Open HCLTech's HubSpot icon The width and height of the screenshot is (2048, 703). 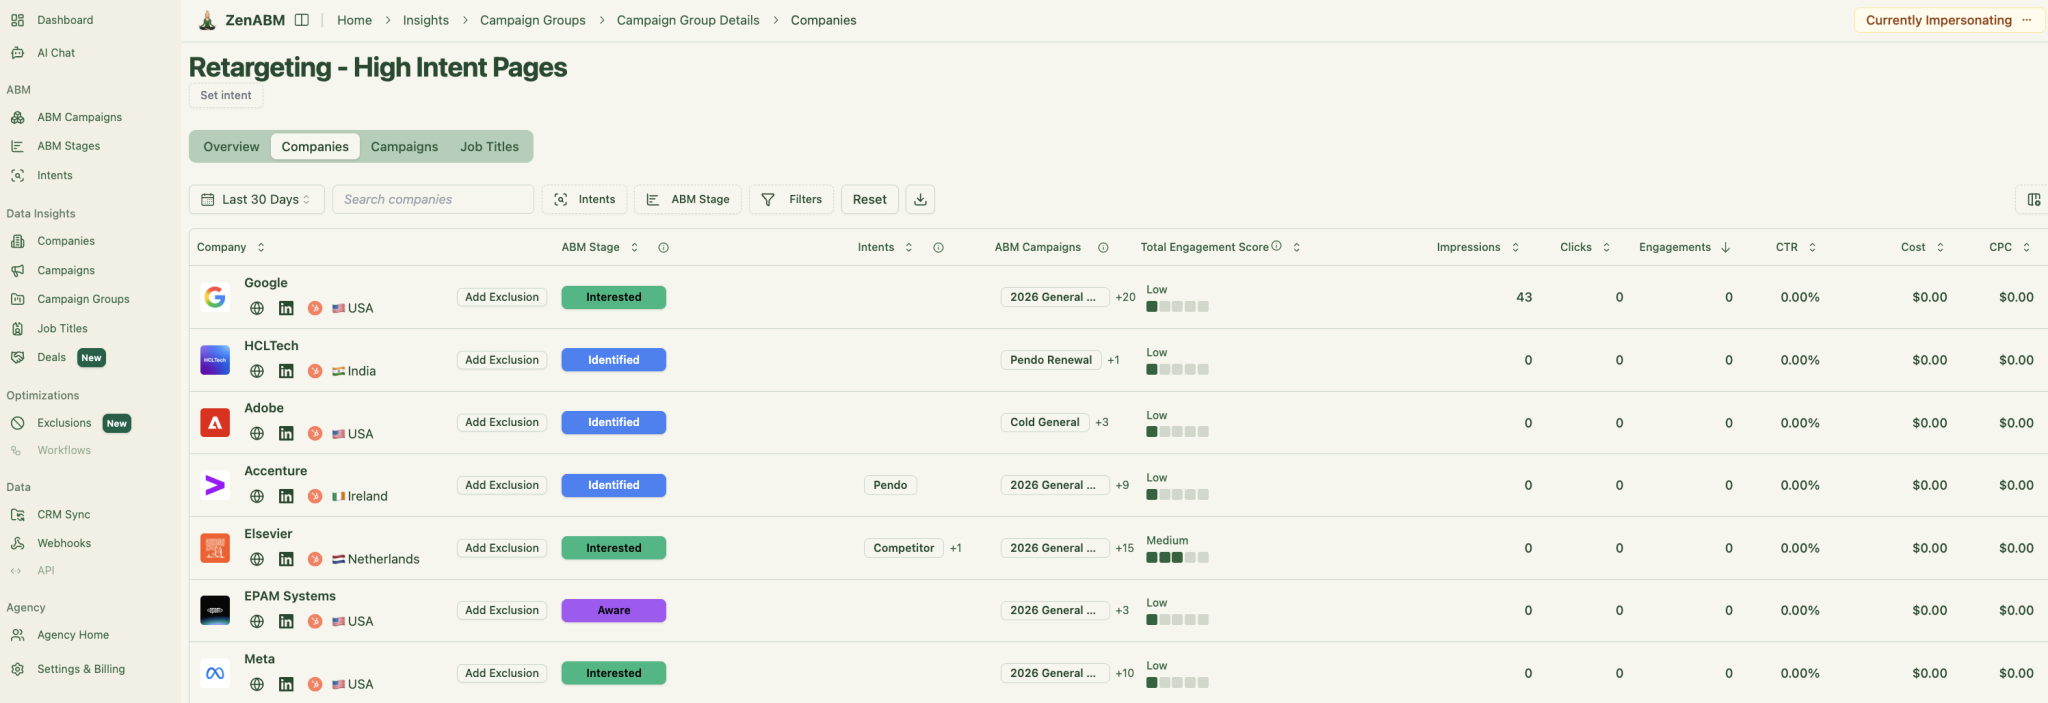point(314,371)
